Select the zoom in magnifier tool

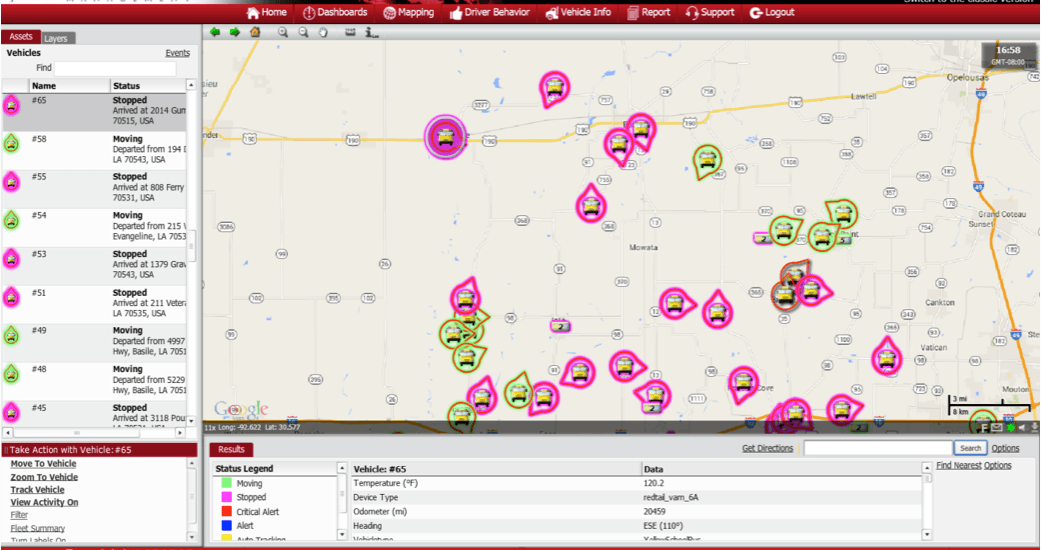click(x=283, y=32)
